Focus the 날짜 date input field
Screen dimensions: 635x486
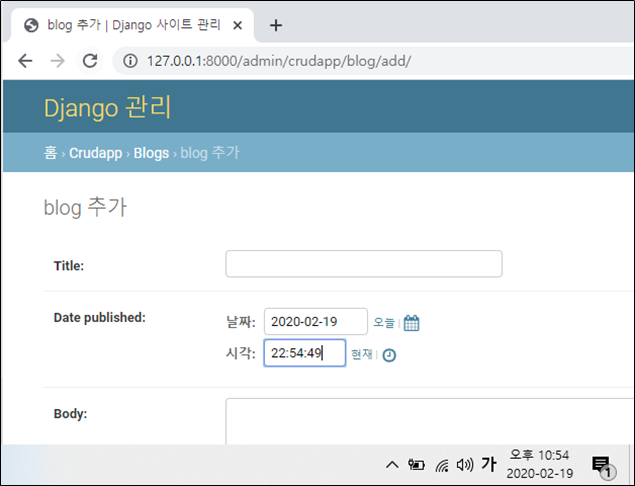click(x=316, y=322)
